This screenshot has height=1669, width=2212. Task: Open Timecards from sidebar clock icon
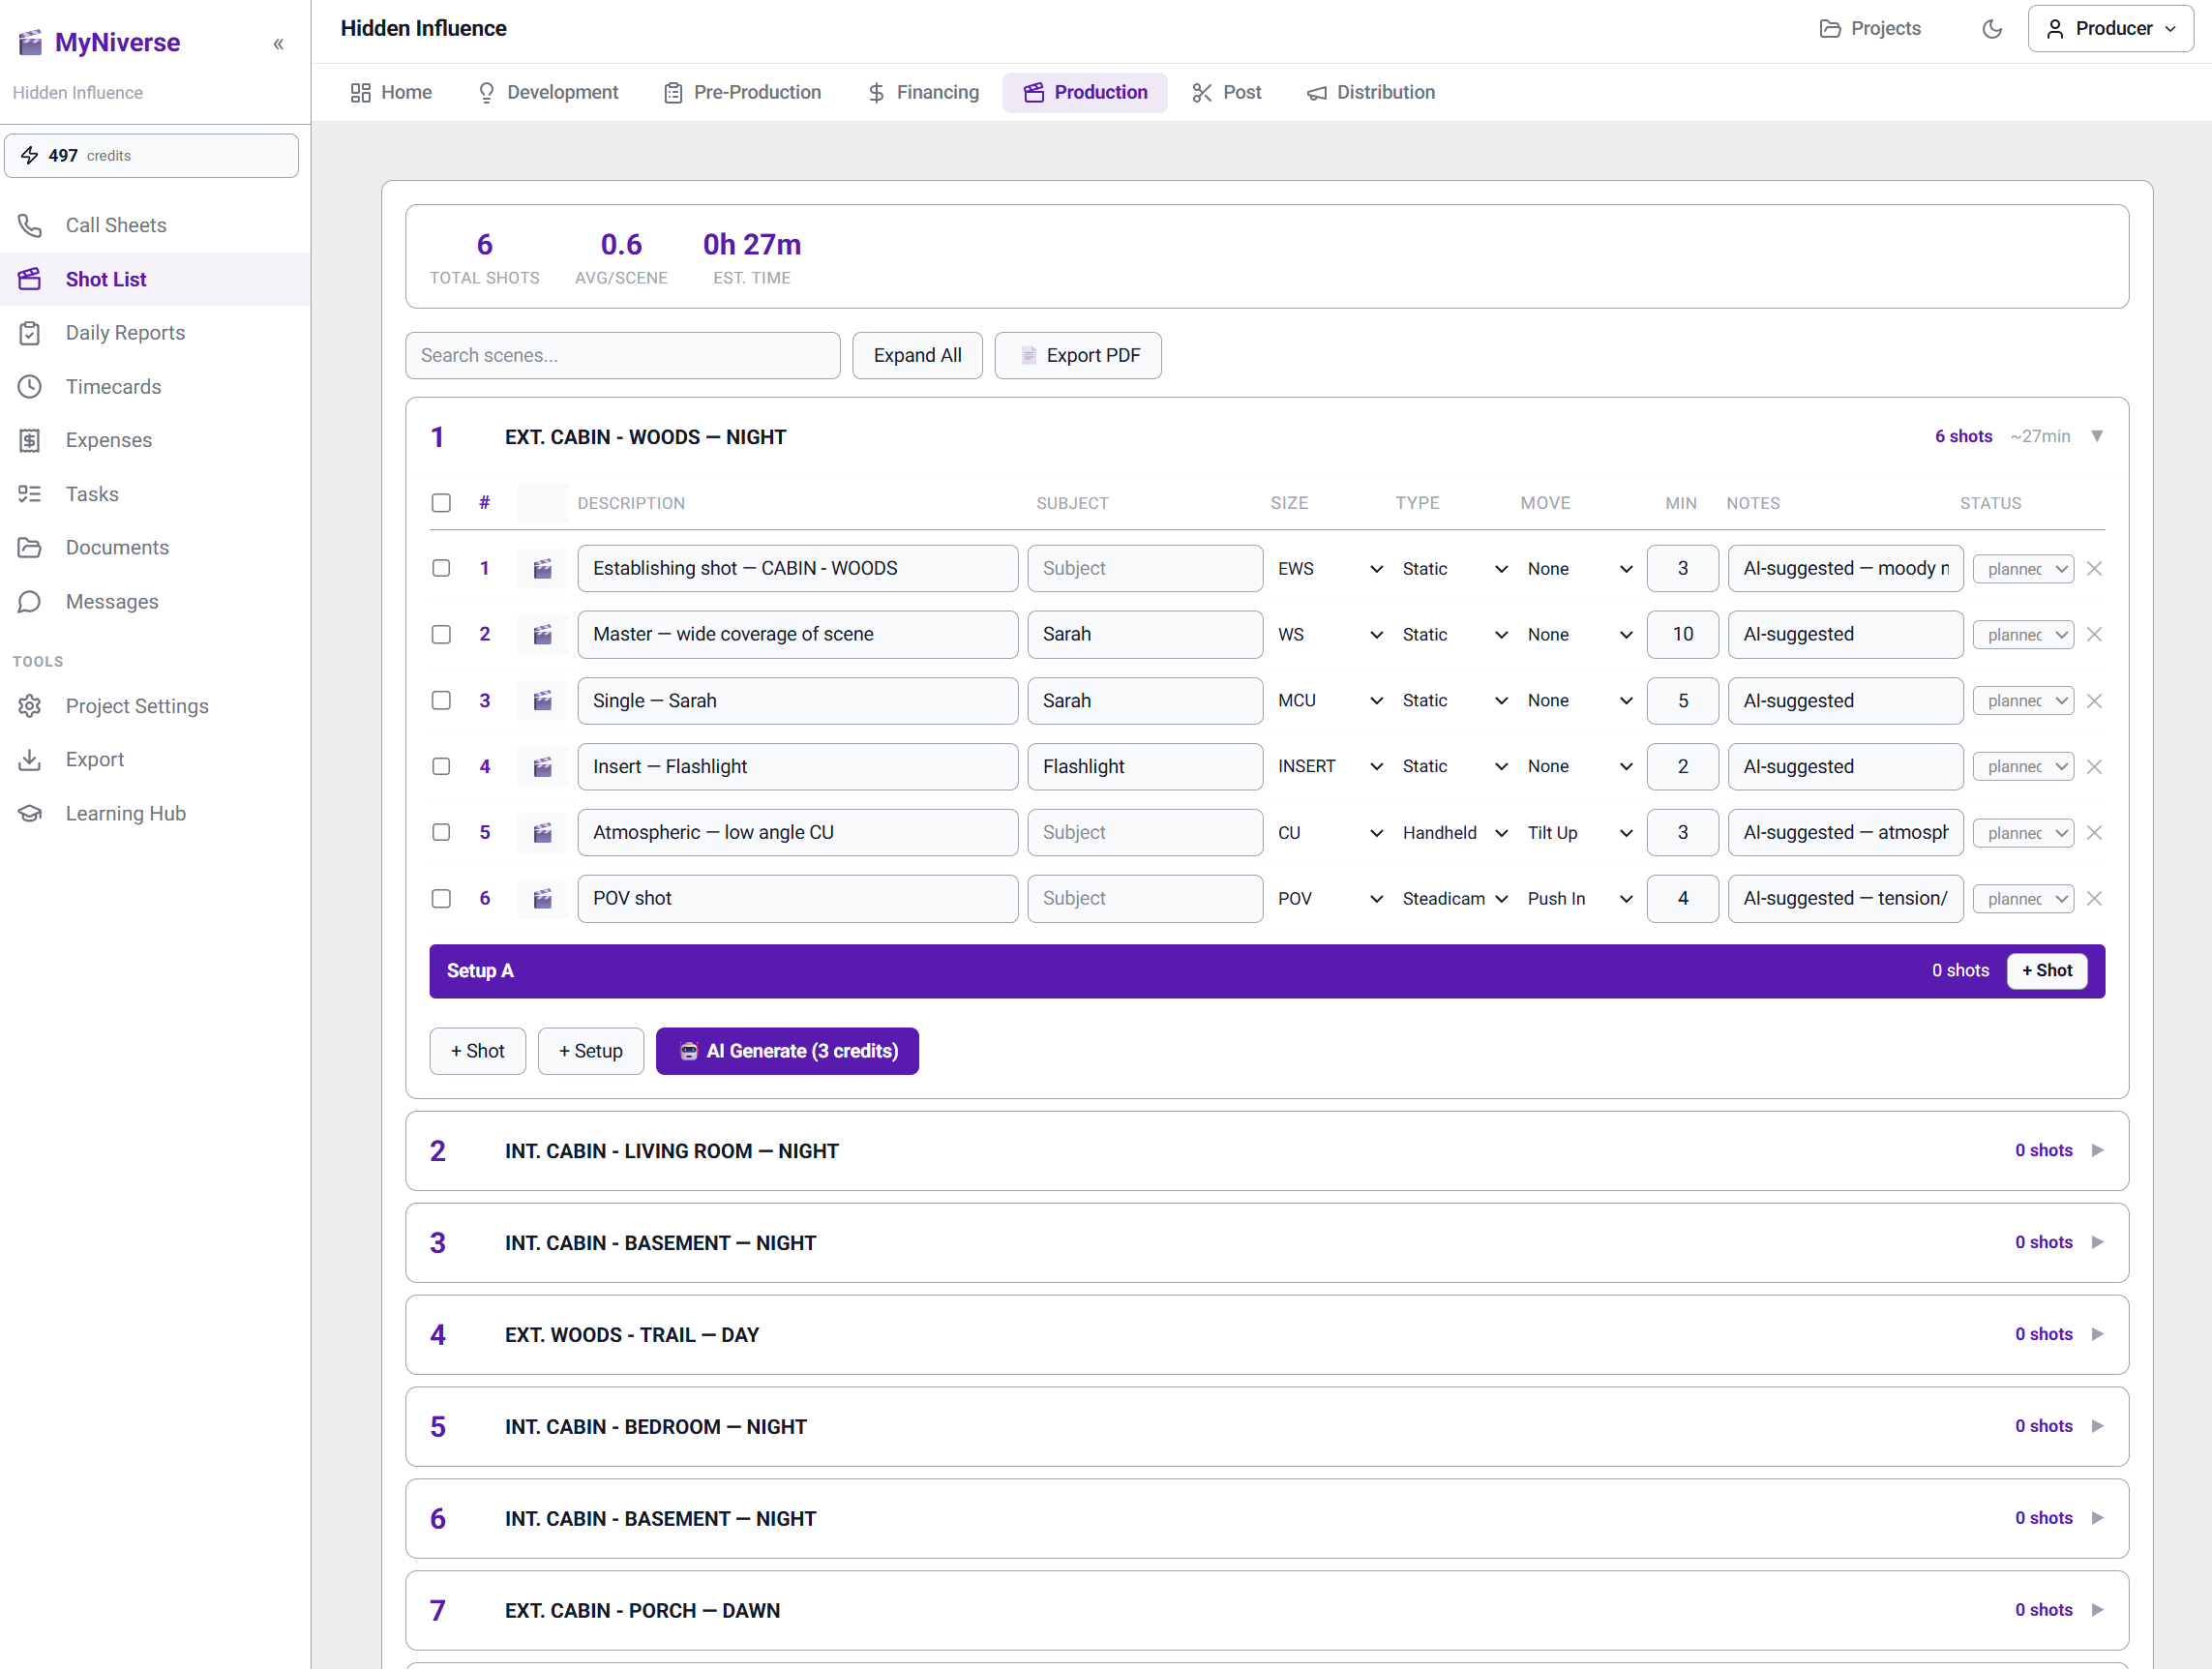pyautogui.click(x=30, y=387)
